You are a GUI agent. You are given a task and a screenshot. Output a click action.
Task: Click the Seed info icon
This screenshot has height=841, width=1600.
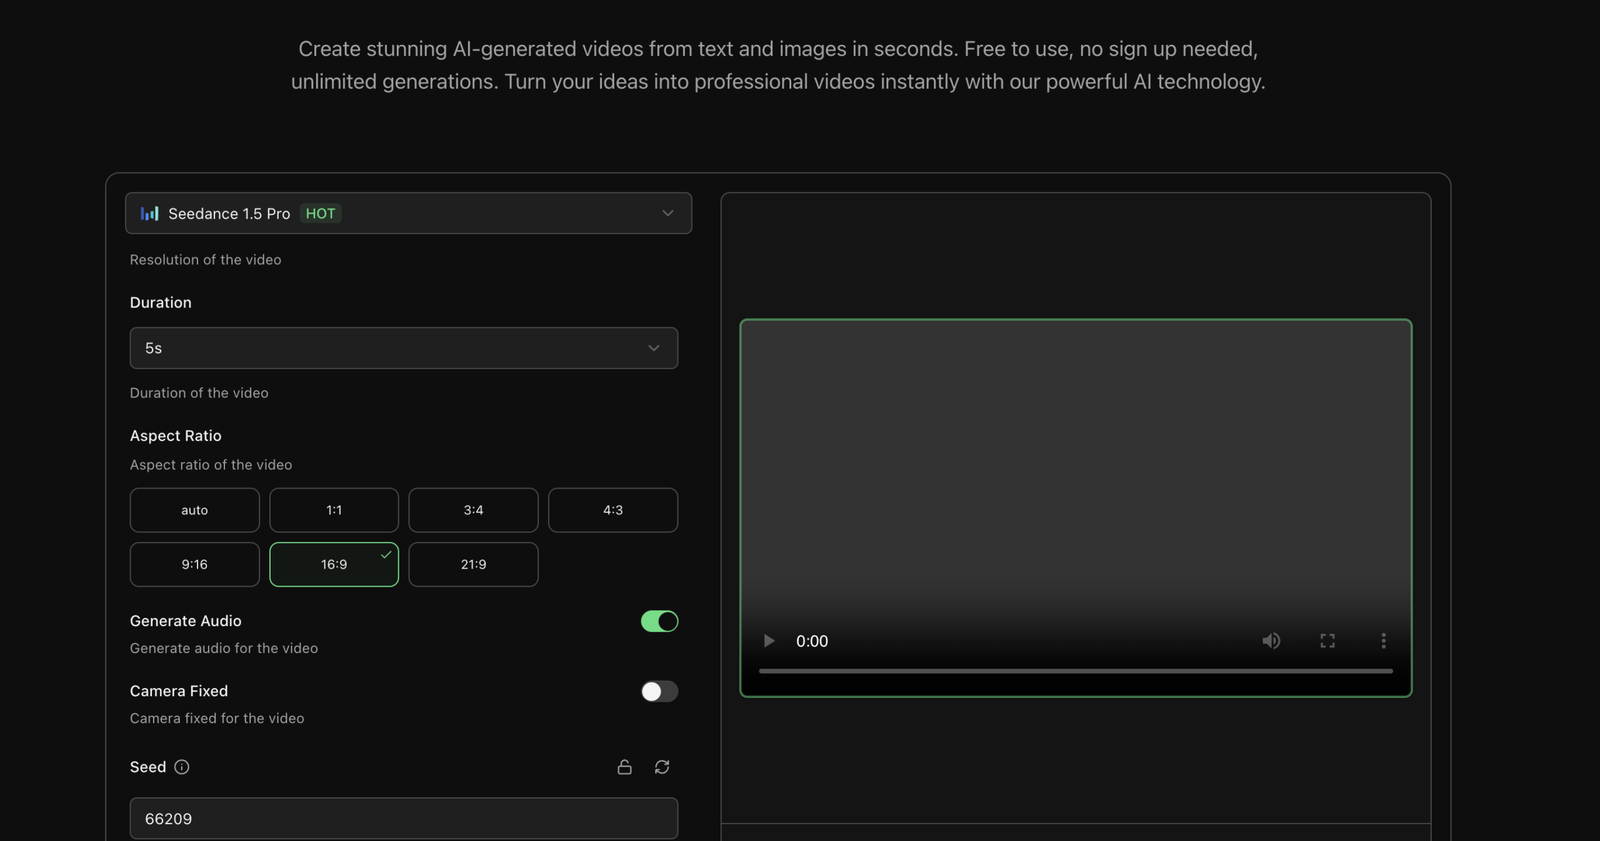click(x=182, y=767)
